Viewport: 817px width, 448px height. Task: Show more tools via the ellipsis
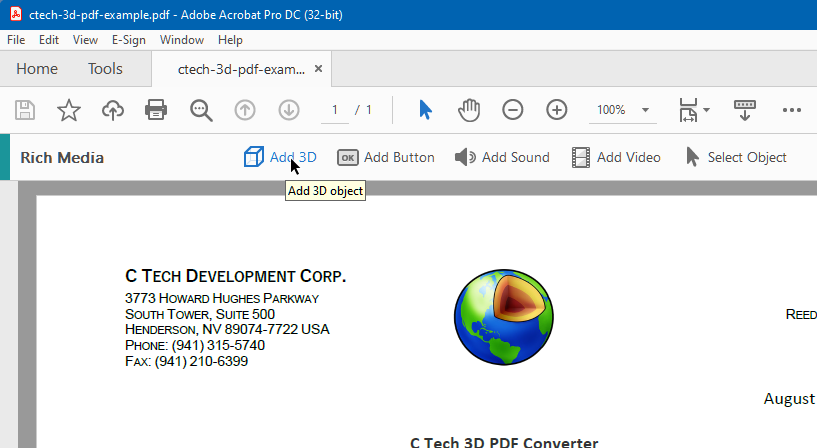(x=791, y=110)
